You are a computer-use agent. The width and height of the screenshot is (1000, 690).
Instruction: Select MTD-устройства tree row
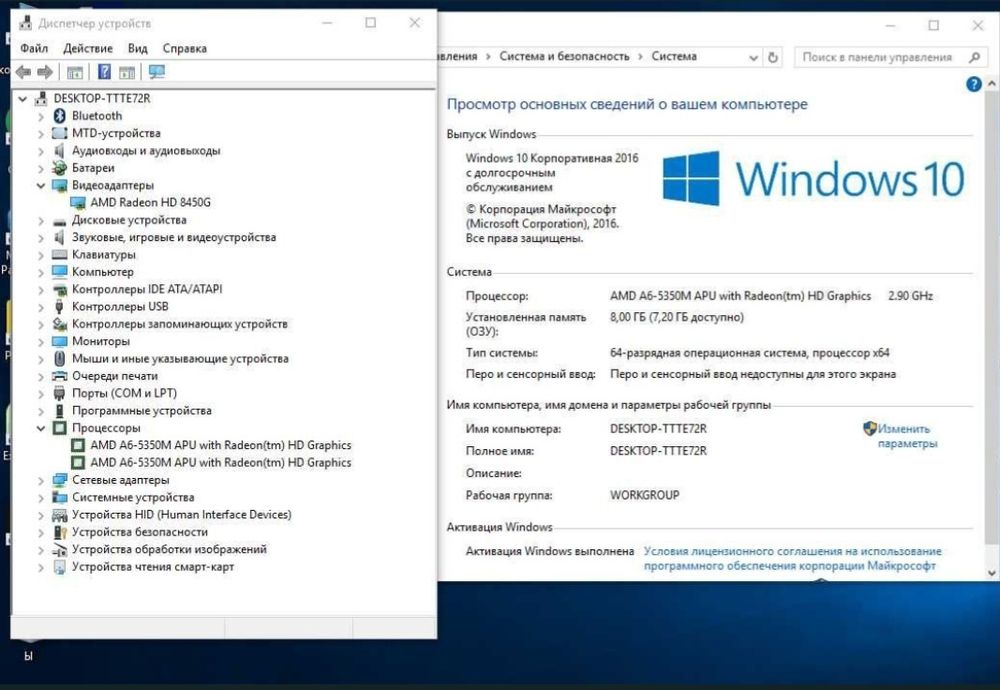coord(116,133)
